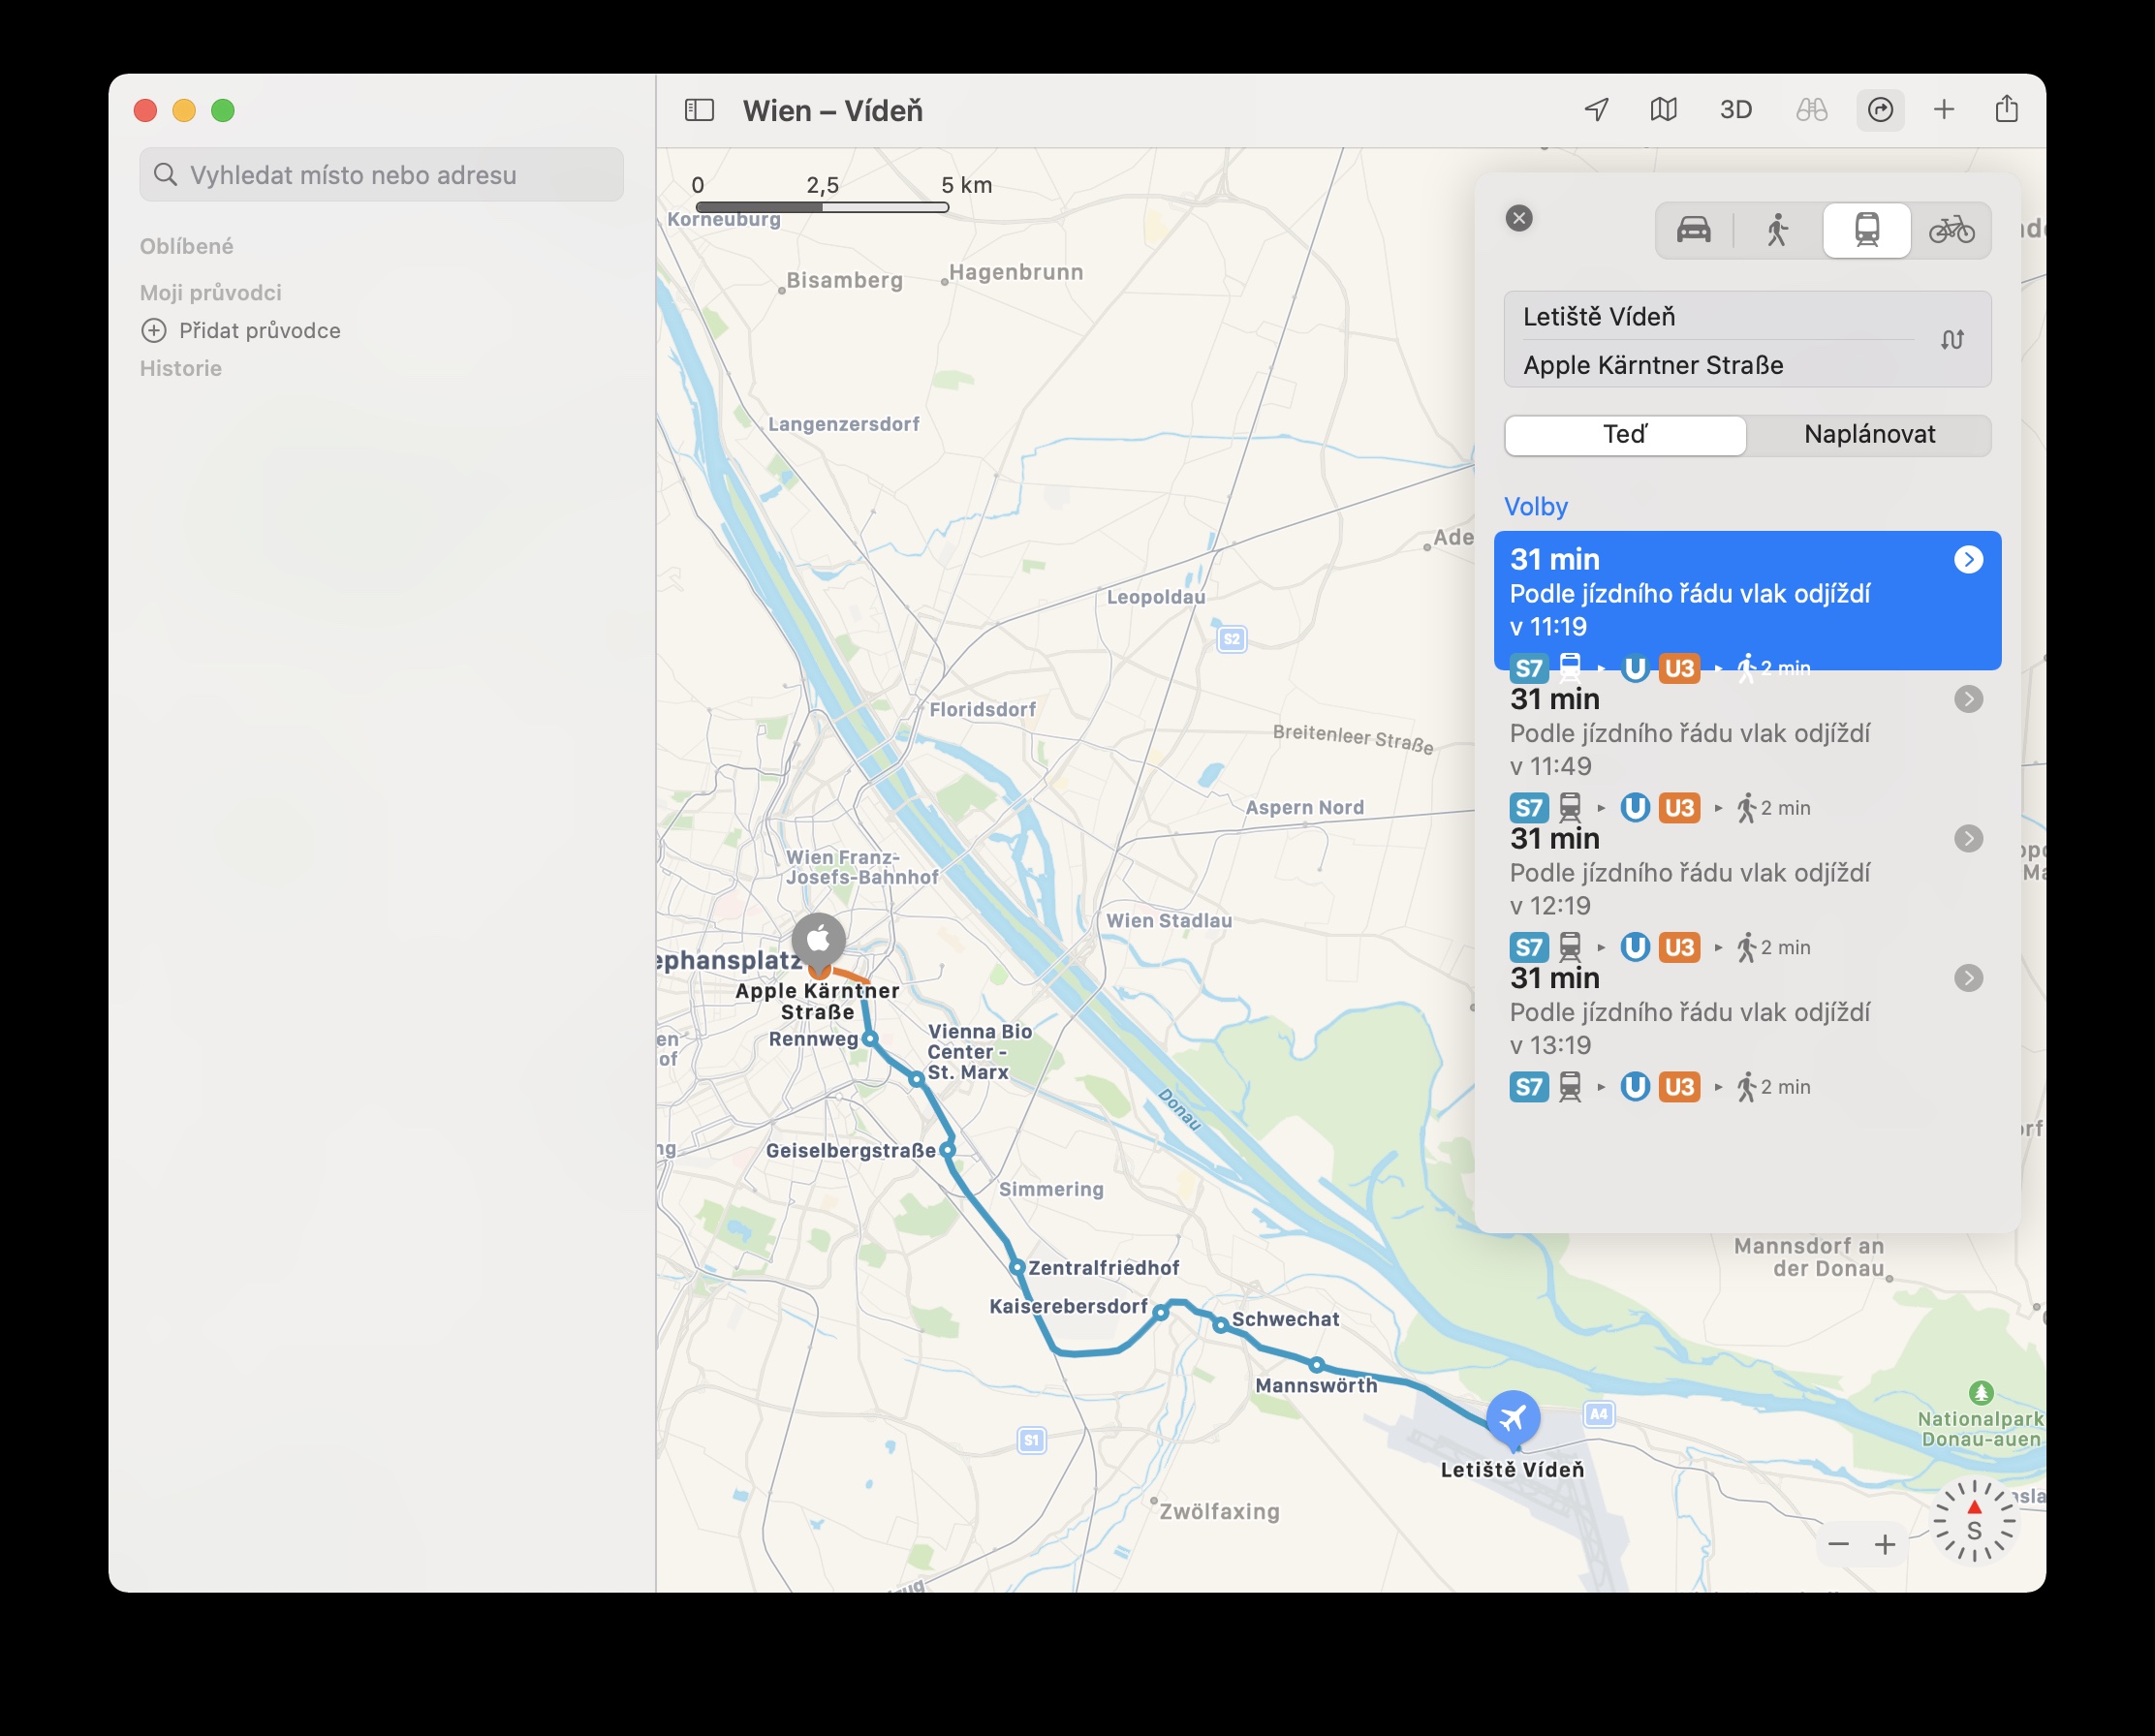Click the Look Around binoculars icon
2155x1736 pixels.
[1812, 110]
